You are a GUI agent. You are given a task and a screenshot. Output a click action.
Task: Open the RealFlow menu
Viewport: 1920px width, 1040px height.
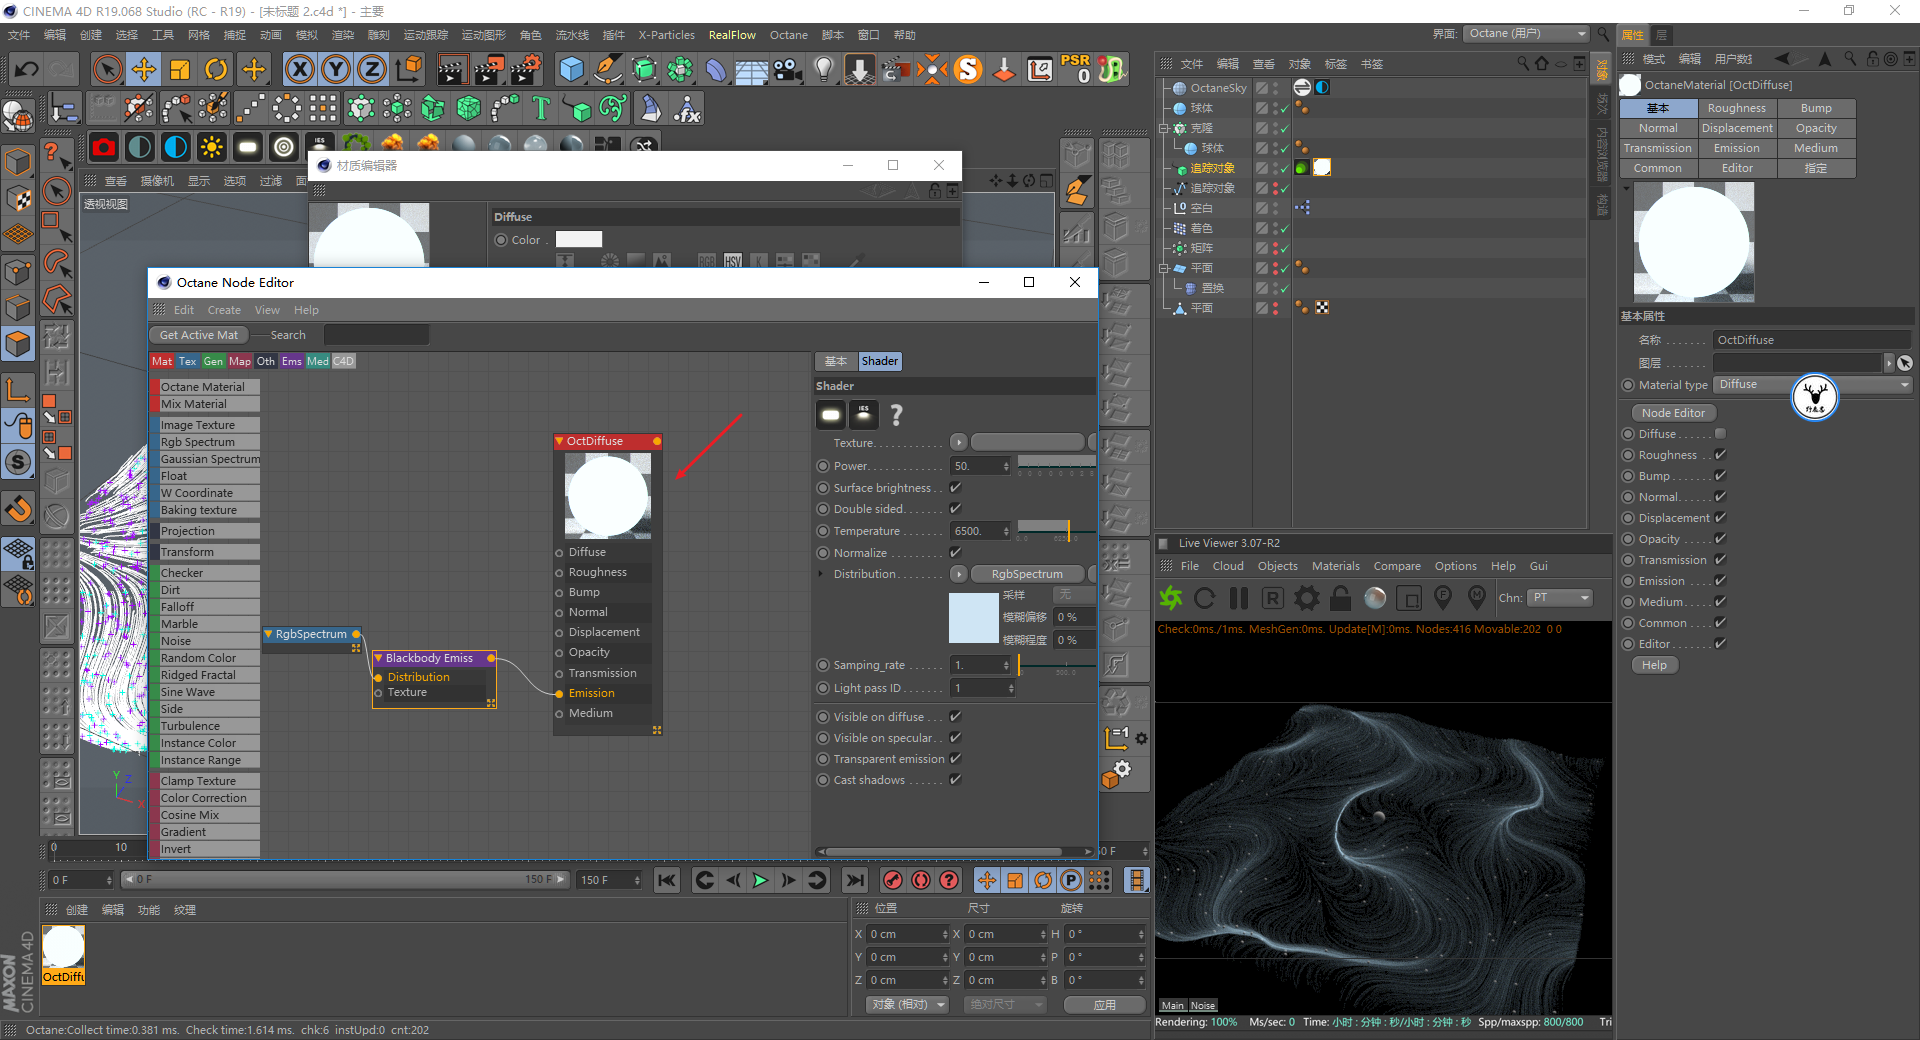tap(732, 35)
